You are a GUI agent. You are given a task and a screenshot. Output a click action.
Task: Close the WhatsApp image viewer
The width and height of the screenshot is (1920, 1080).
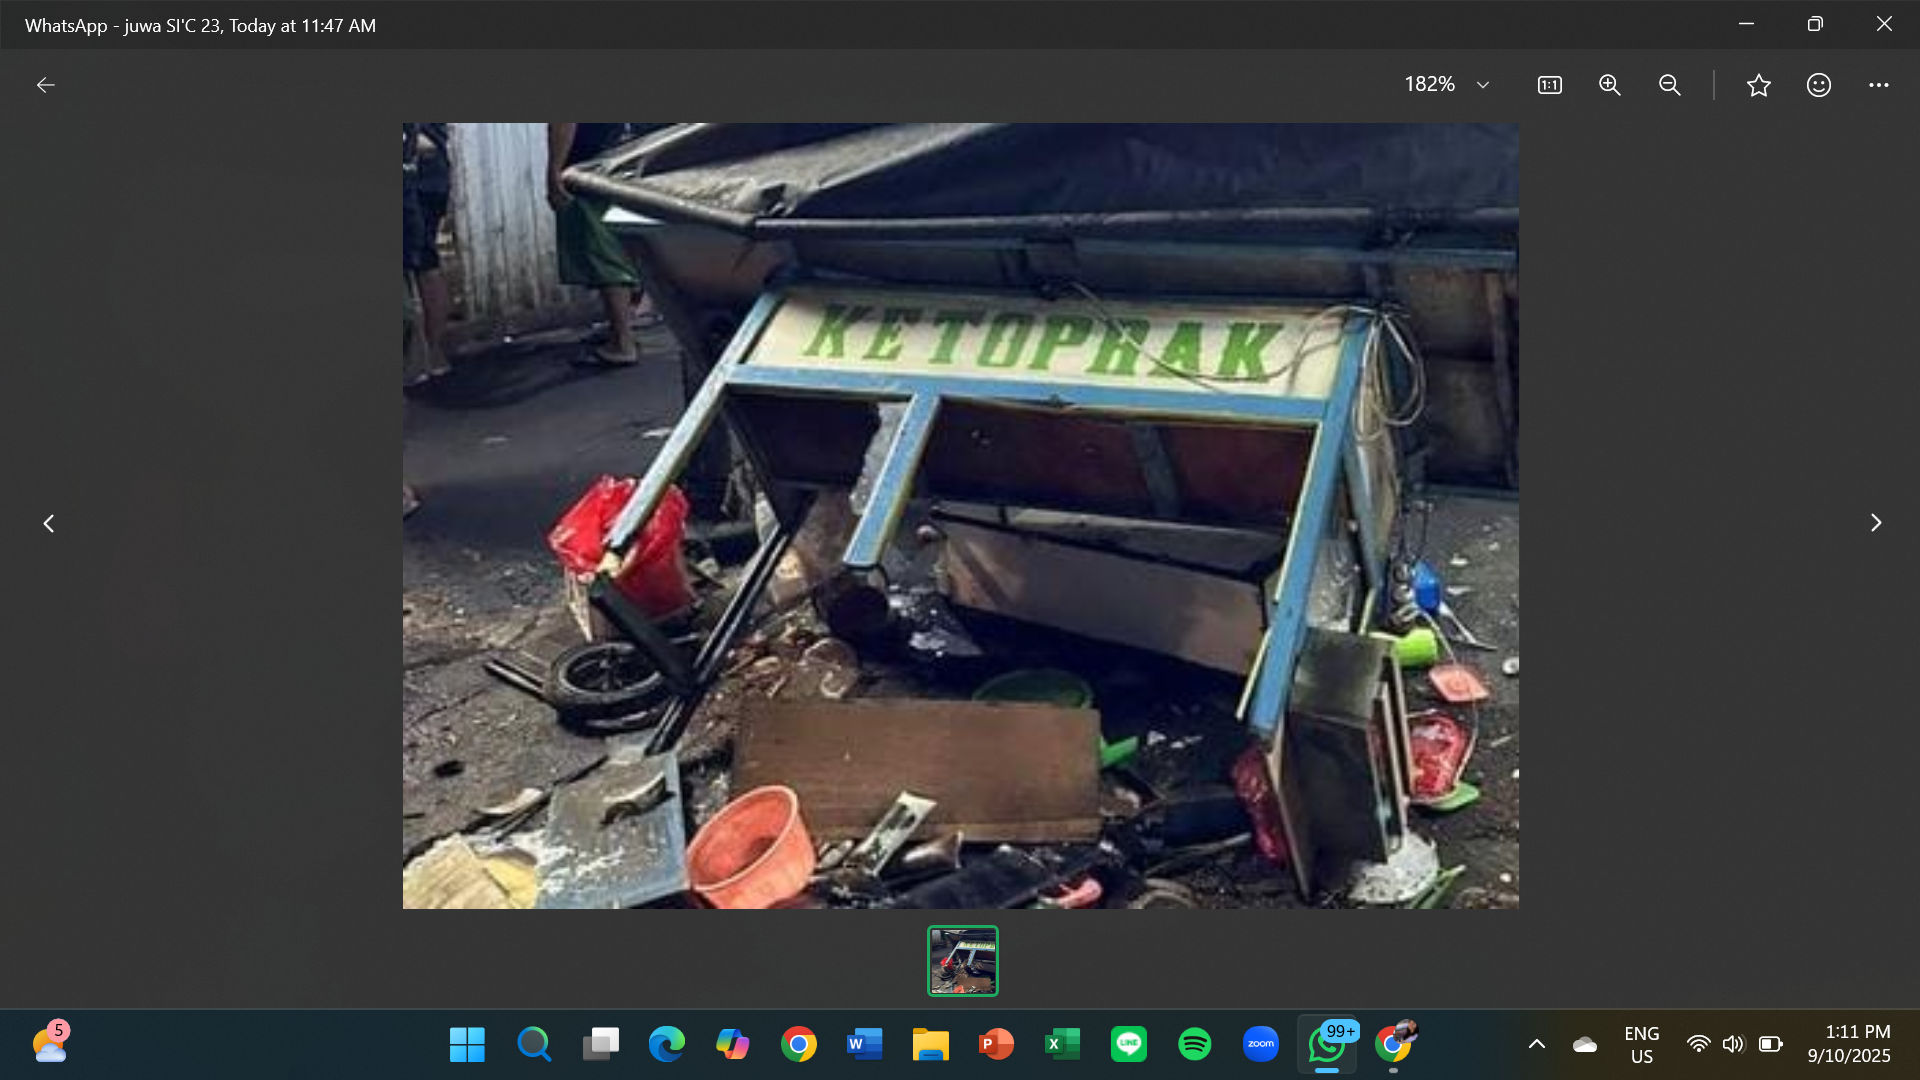coord(1884,24)
